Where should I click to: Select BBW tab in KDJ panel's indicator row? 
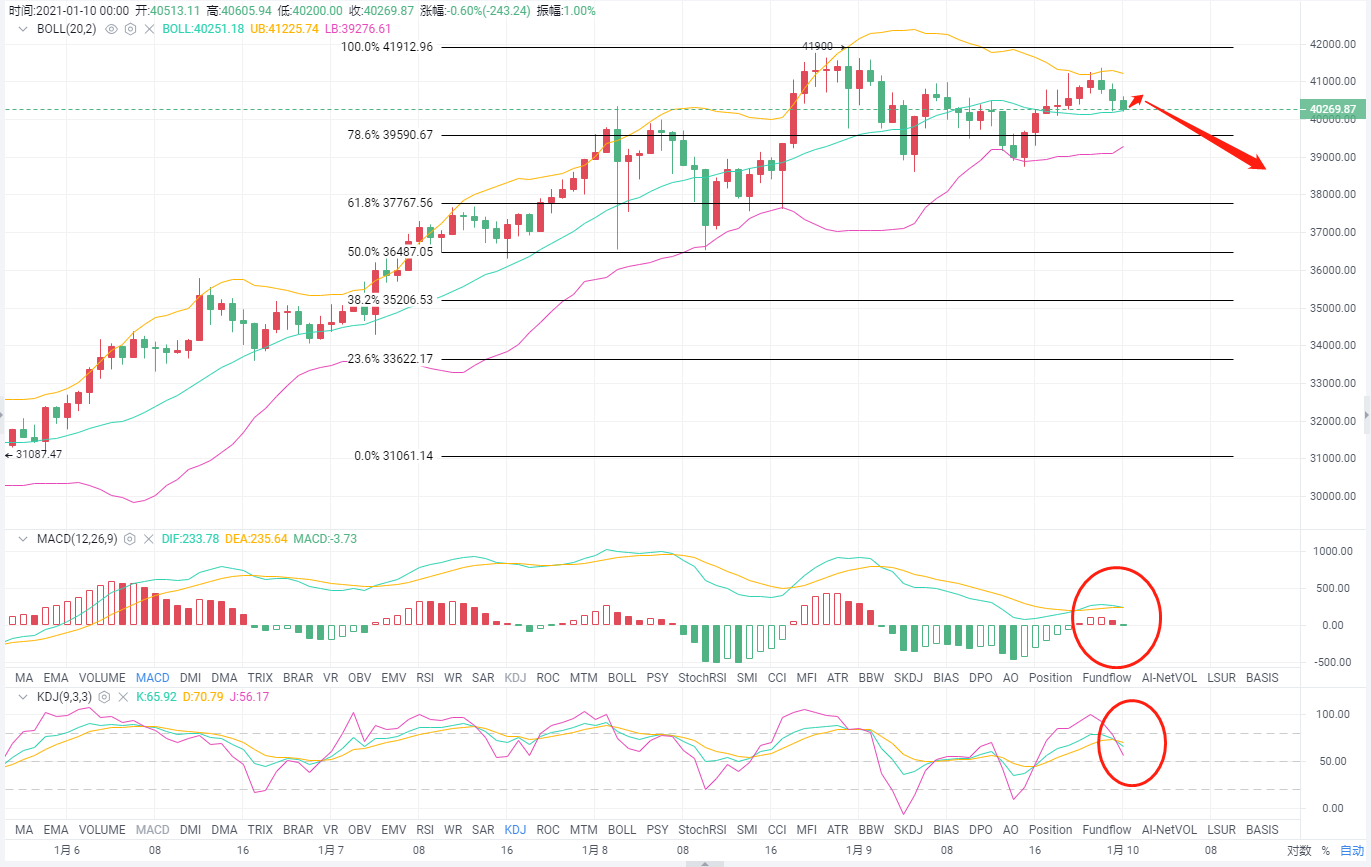[871, 830]
